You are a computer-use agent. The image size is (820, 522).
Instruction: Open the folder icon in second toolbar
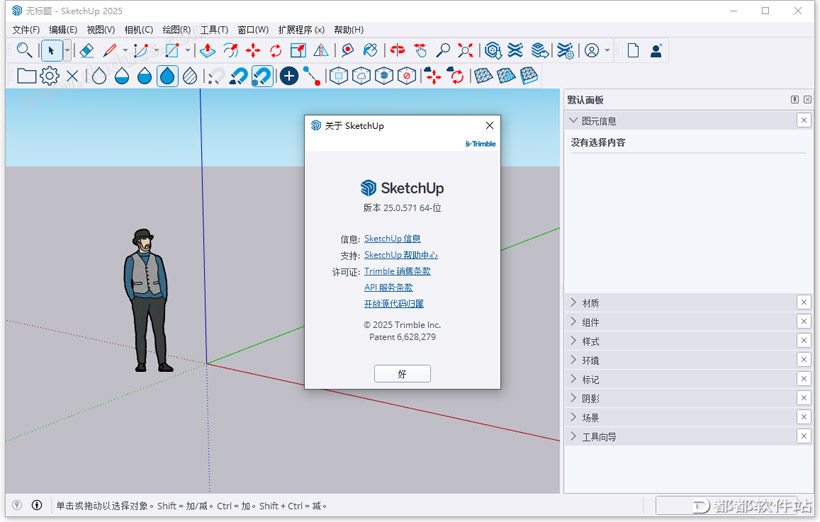point(26,76)
